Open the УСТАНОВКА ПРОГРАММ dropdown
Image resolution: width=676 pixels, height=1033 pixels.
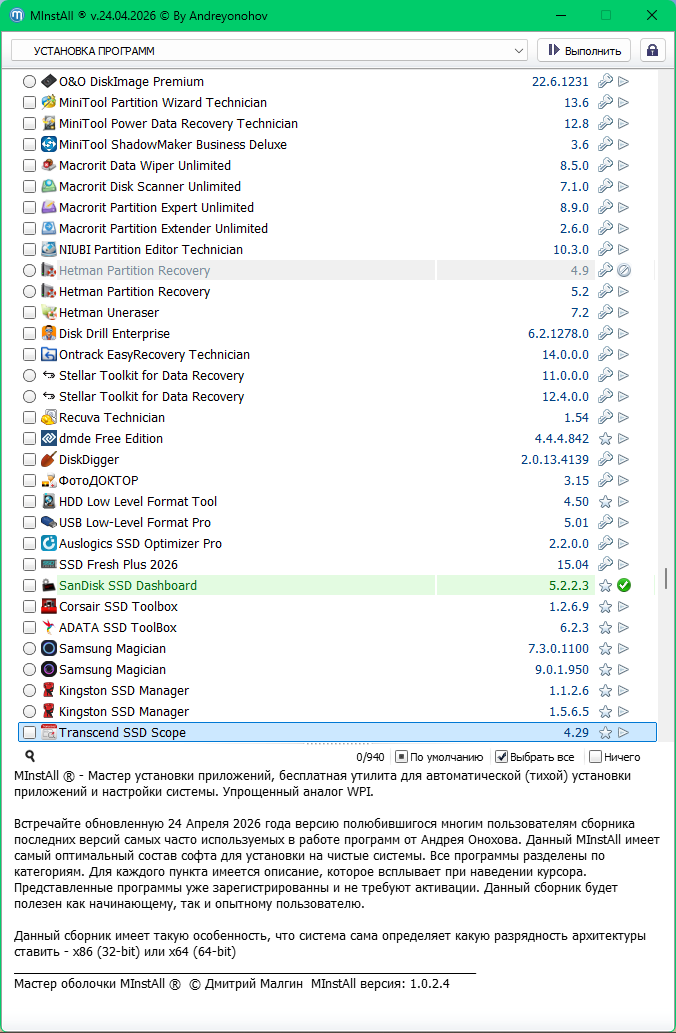(518, 50)
